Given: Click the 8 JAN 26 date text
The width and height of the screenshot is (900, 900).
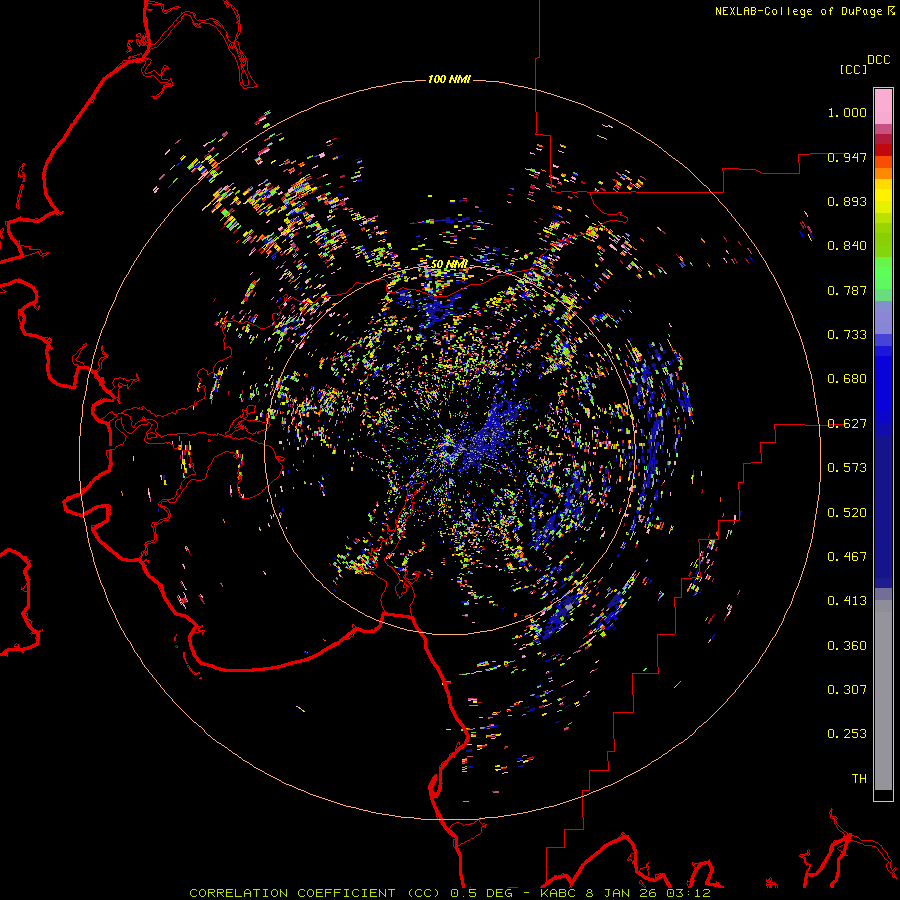Looking at the screenshot, I should (621, 893).
